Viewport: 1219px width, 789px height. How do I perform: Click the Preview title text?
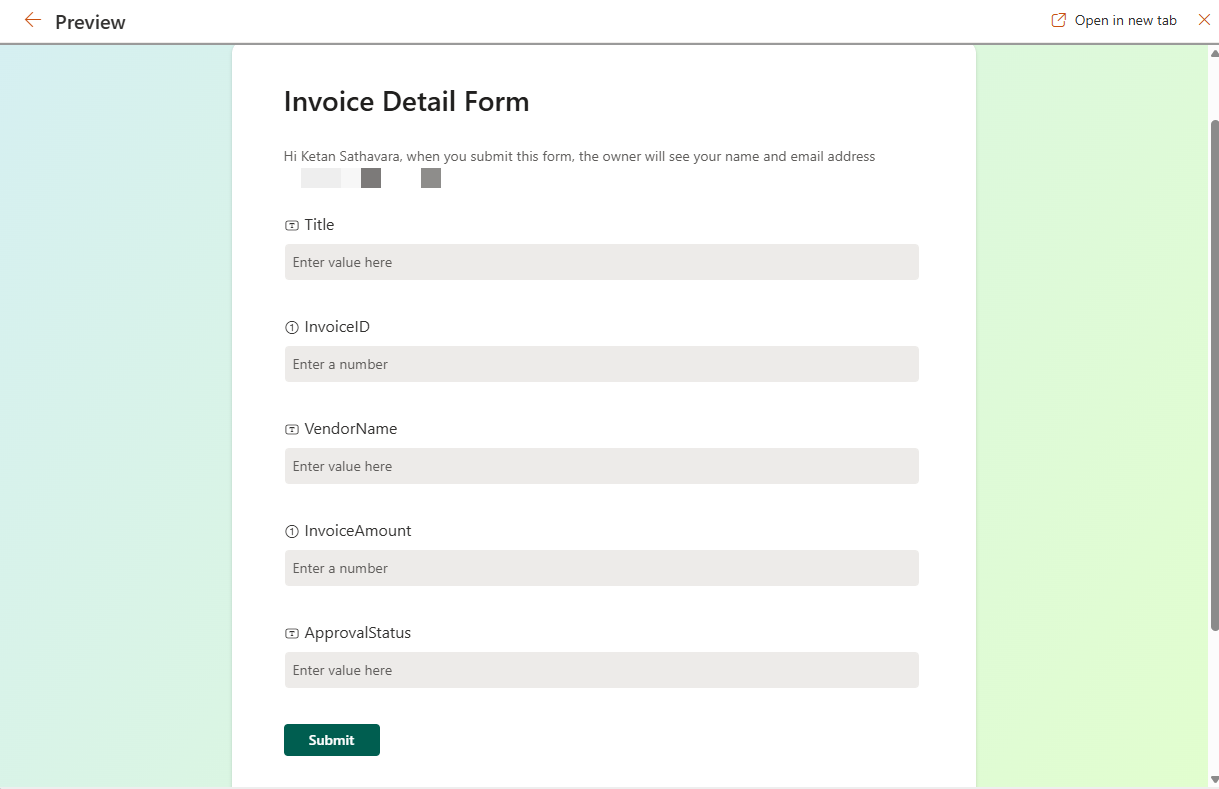(90, 22)
